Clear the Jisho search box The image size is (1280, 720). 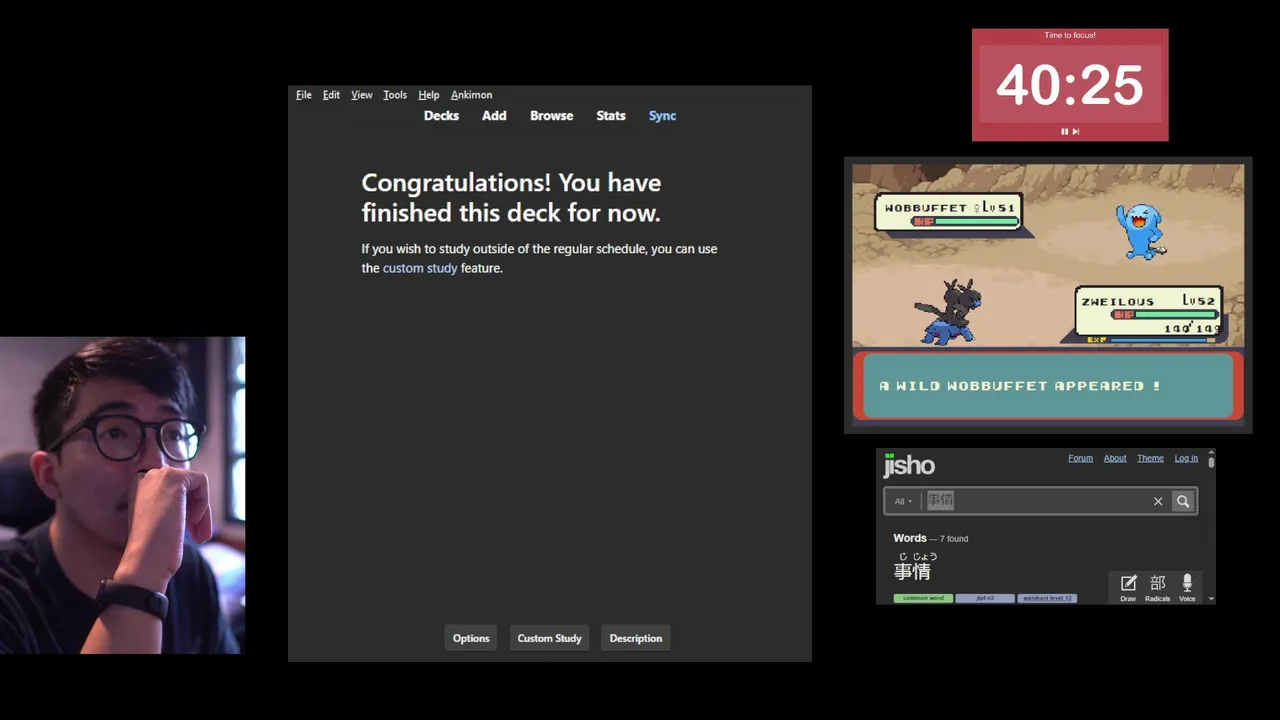click(1158, 501)
